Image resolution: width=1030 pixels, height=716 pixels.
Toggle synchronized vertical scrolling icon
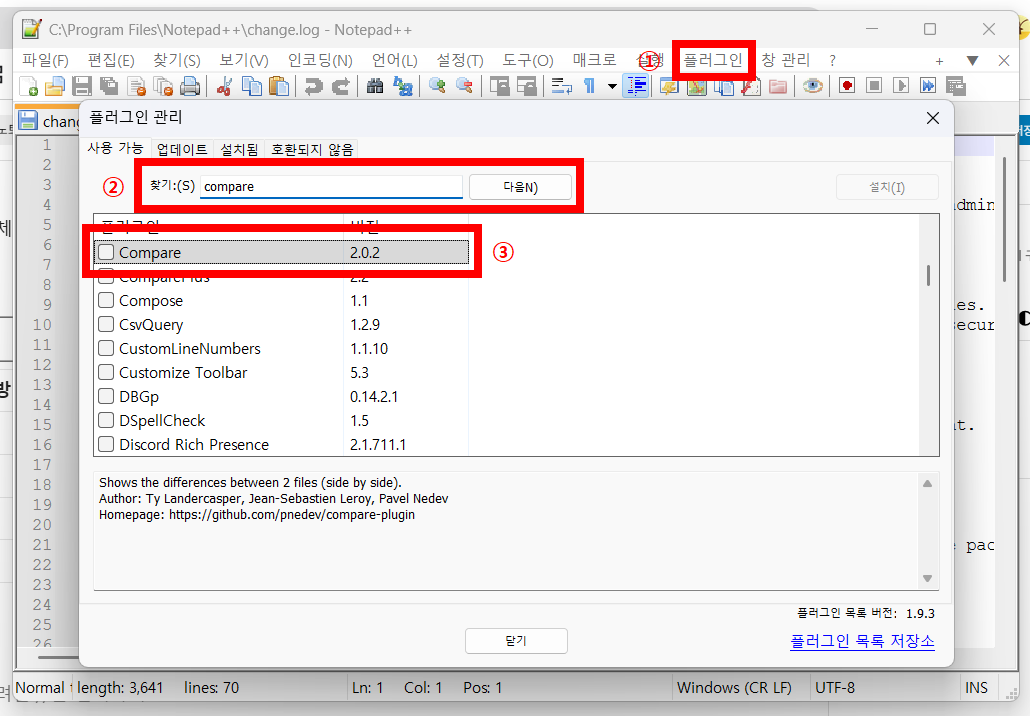click(x=499, y=86)
